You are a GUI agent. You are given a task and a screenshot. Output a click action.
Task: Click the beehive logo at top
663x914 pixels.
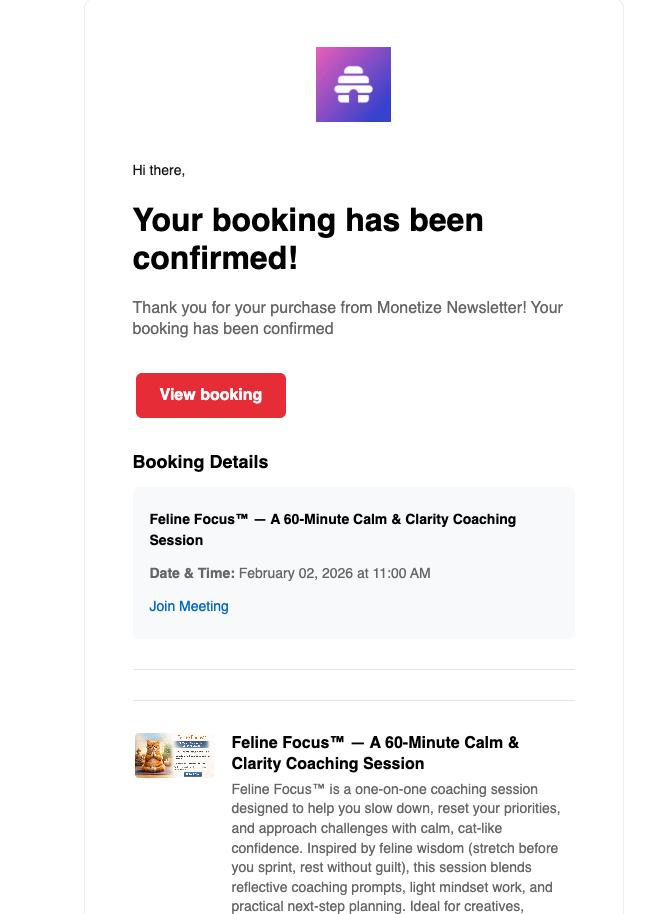click(353, 85)
